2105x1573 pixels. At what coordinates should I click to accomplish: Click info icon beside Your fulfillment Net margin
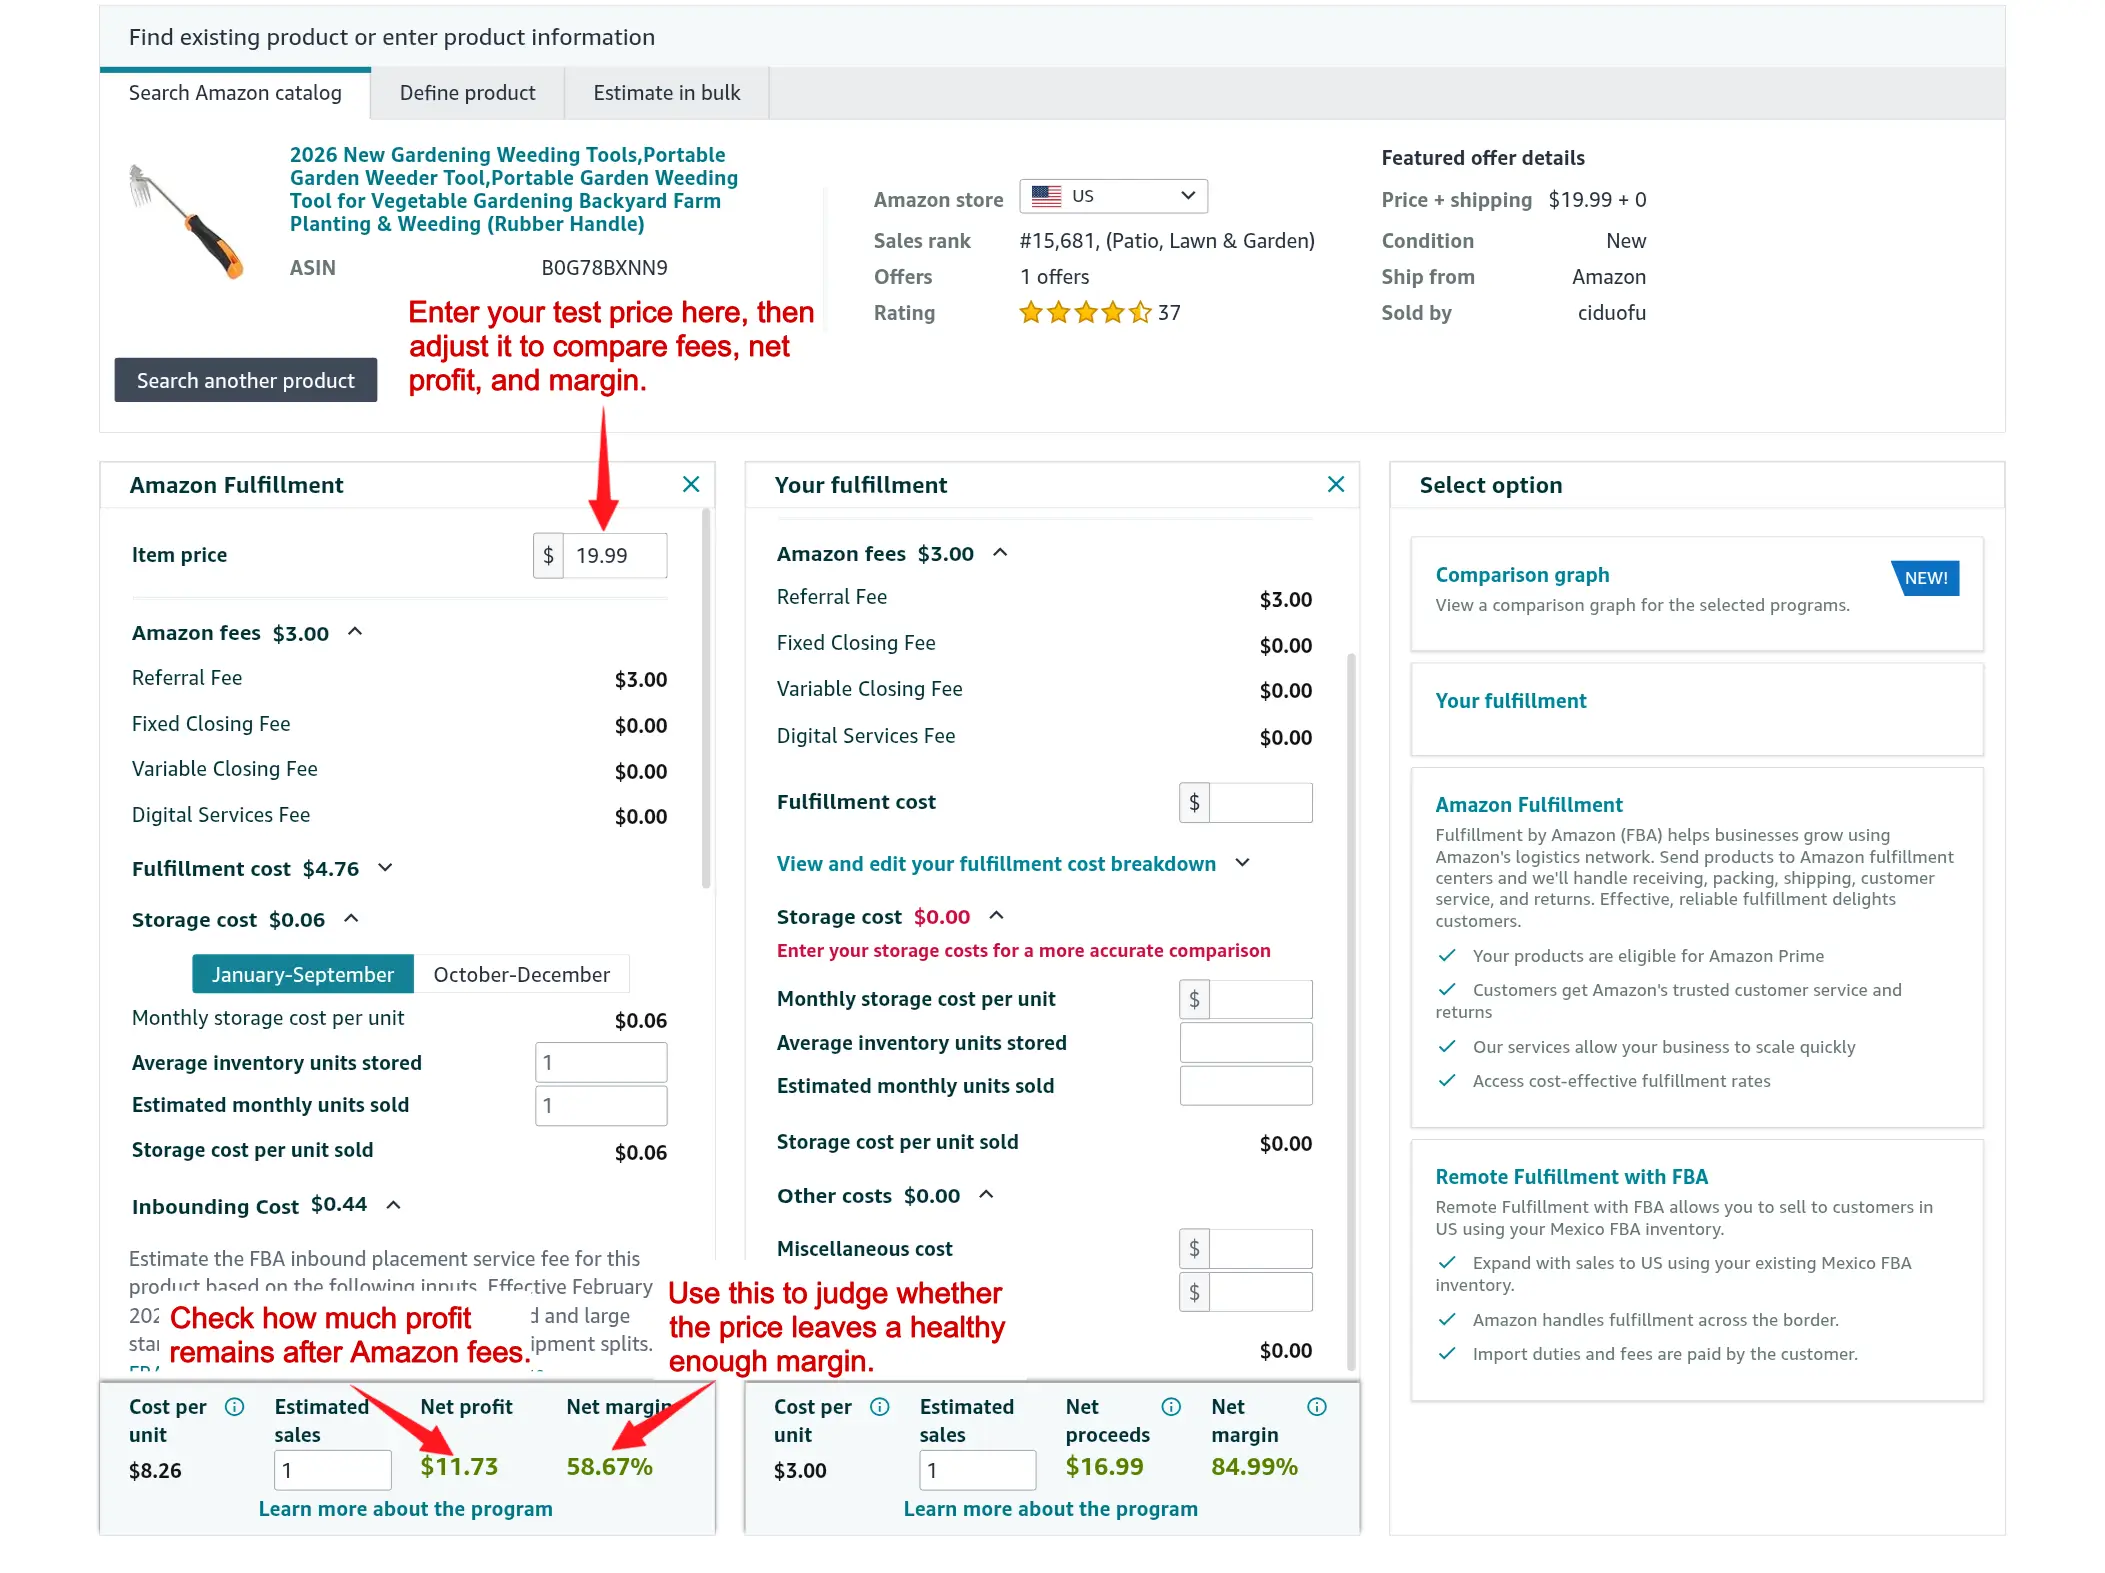(1317, 1406)
